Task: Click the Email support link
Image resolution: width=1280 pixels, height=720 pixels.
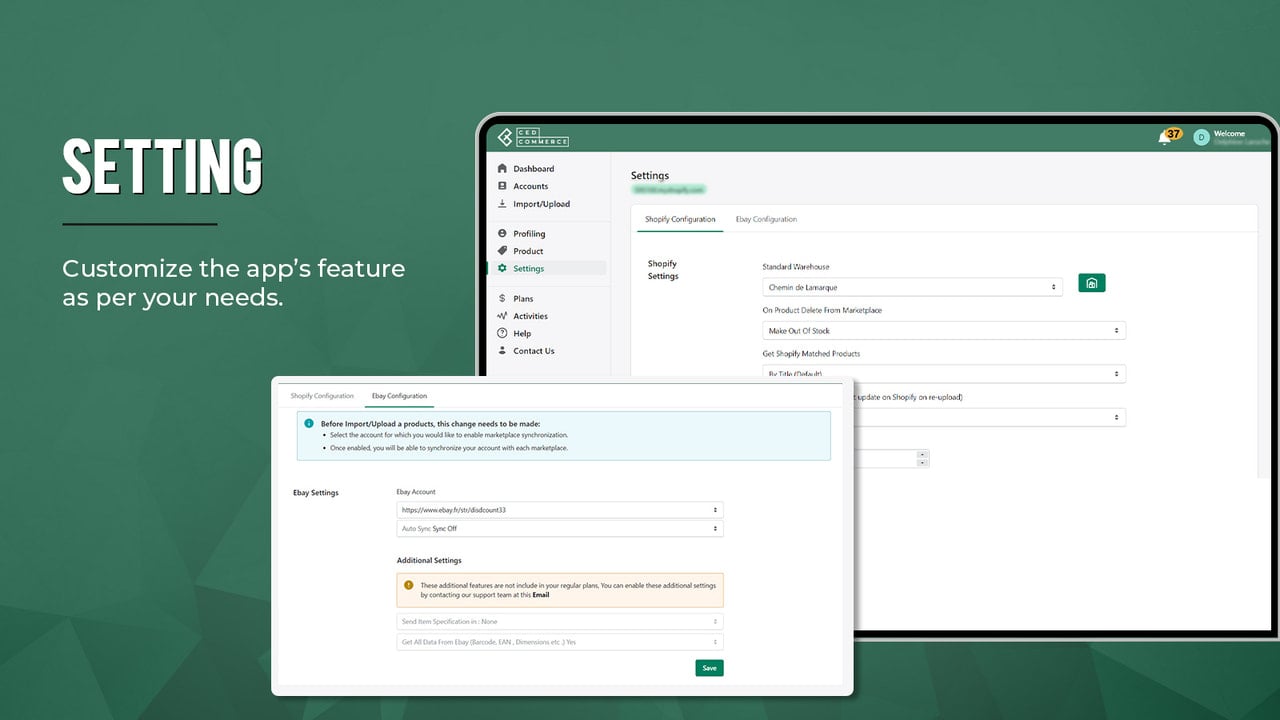Action: (x=540, y=595)
